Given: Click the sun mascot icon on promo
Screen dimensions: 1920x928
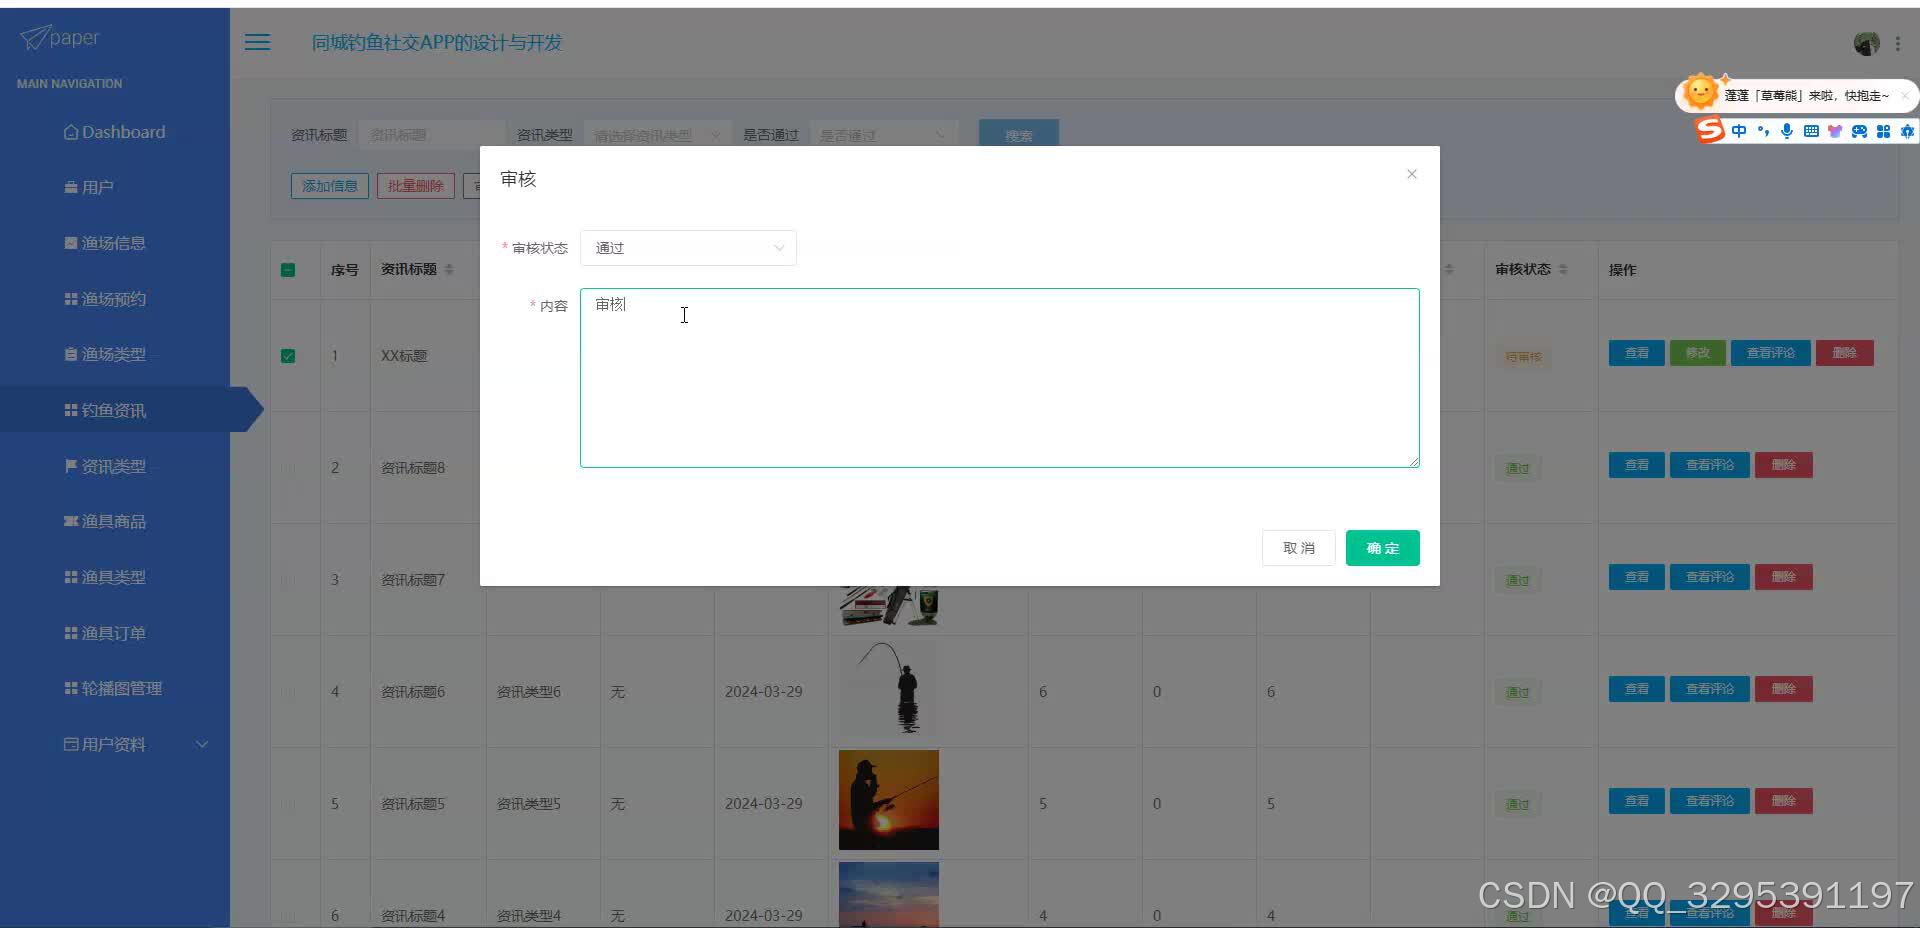Looking at the screenshot, I should [1700, 92].
